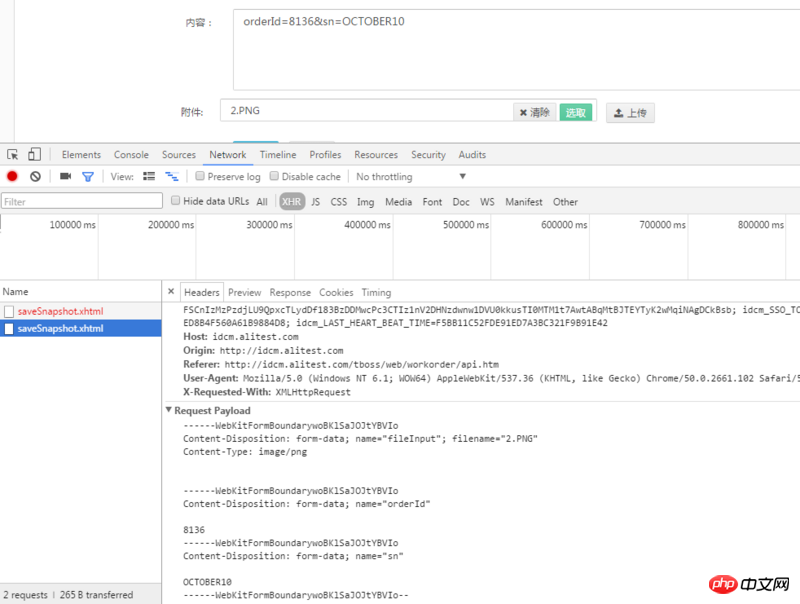Image resolution: width=800 pixels, height=604 pixels.
Task: Activate the inspect element picker icon
Action: coord(12,155)
